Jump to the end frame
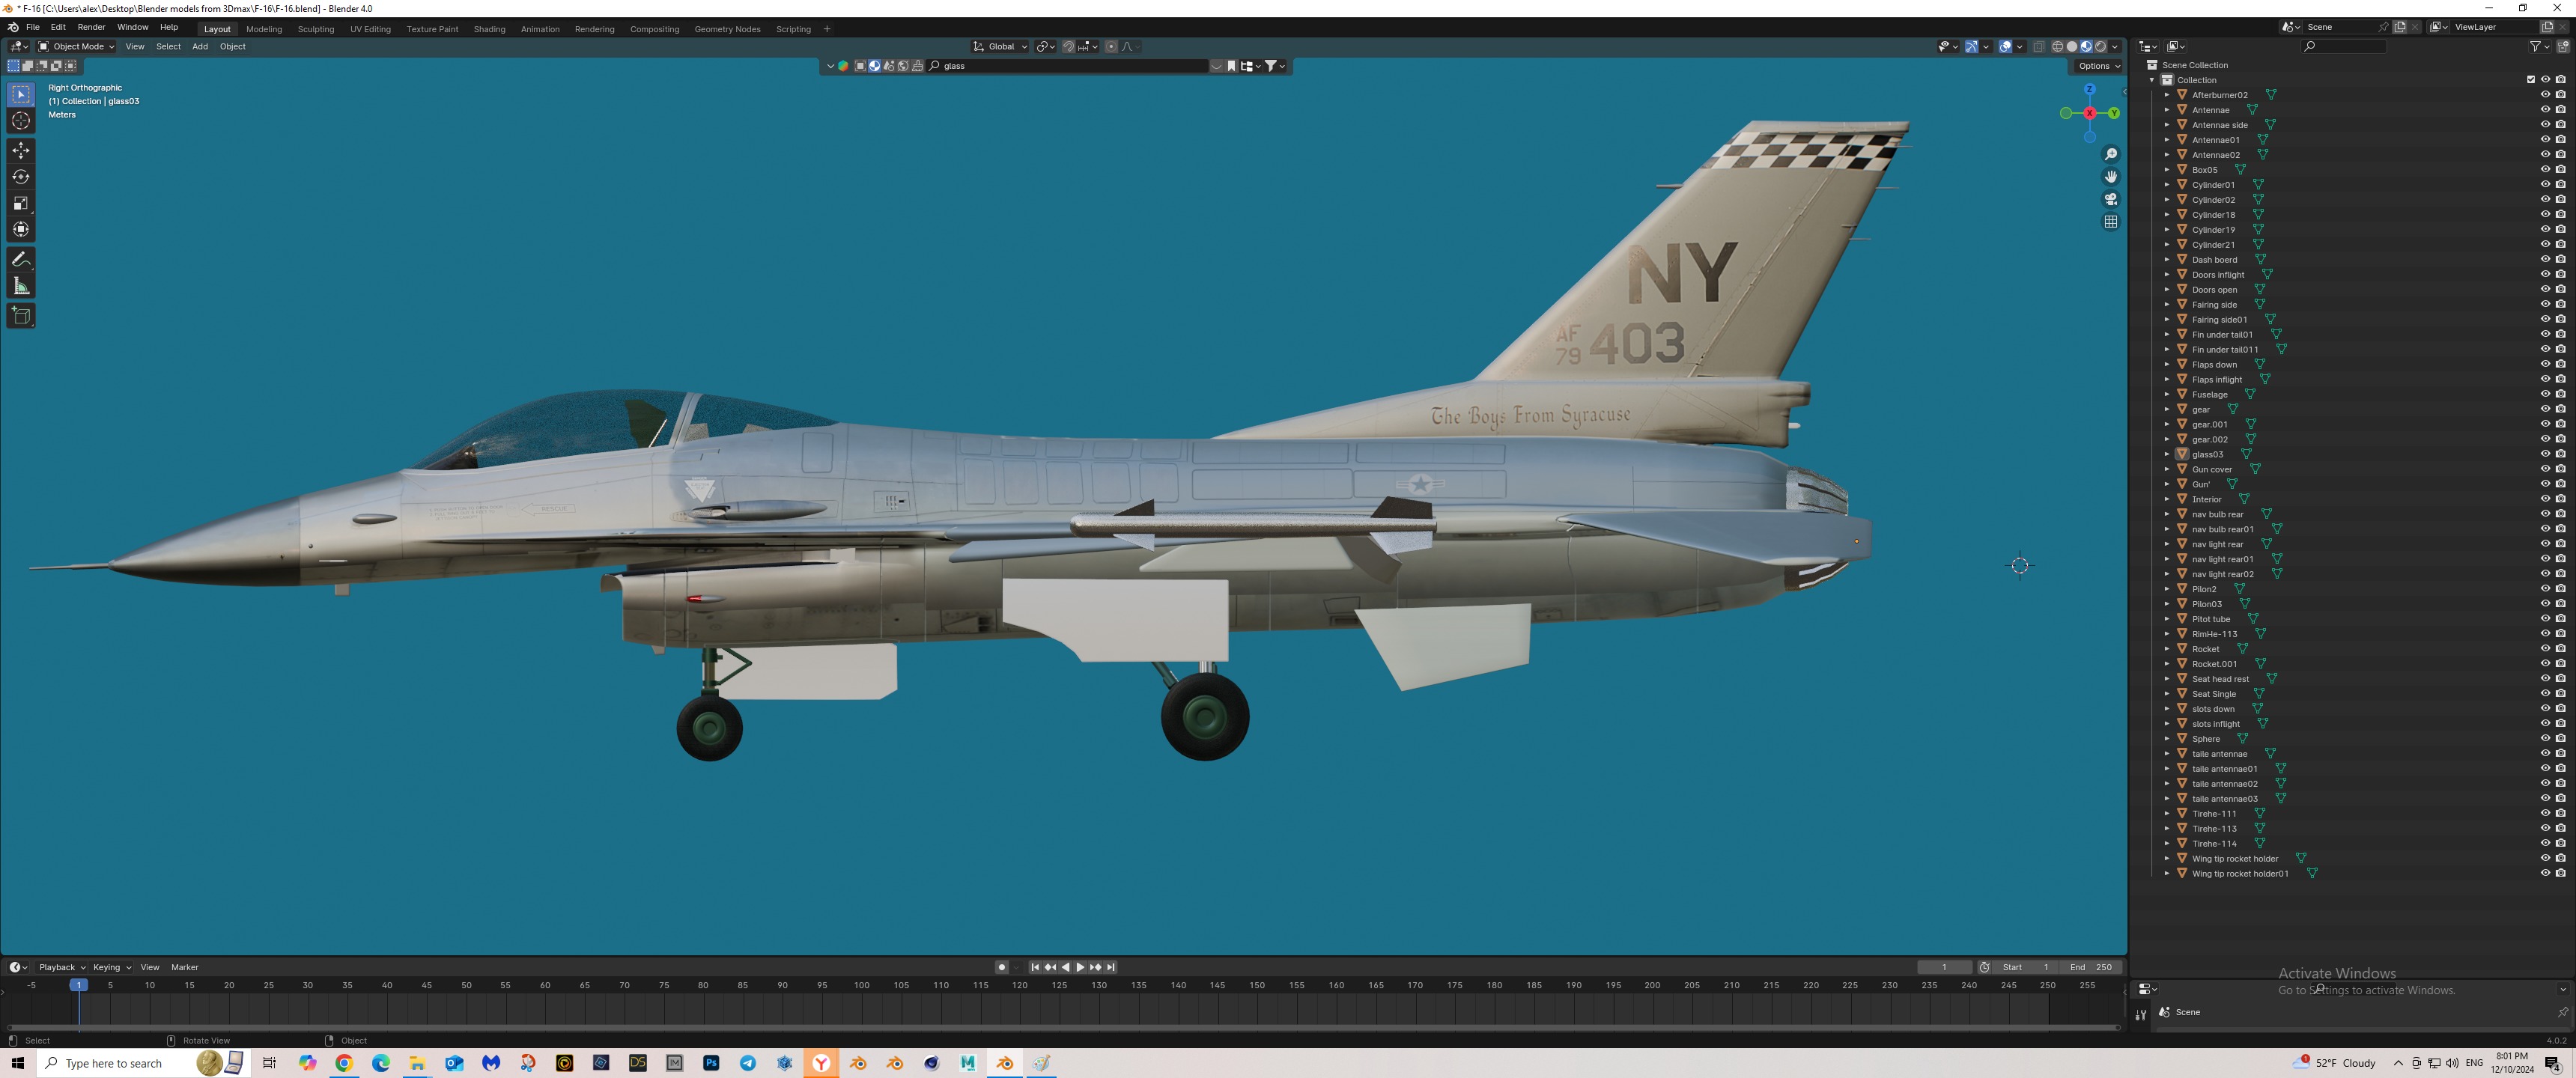 tap(1111, 967)
